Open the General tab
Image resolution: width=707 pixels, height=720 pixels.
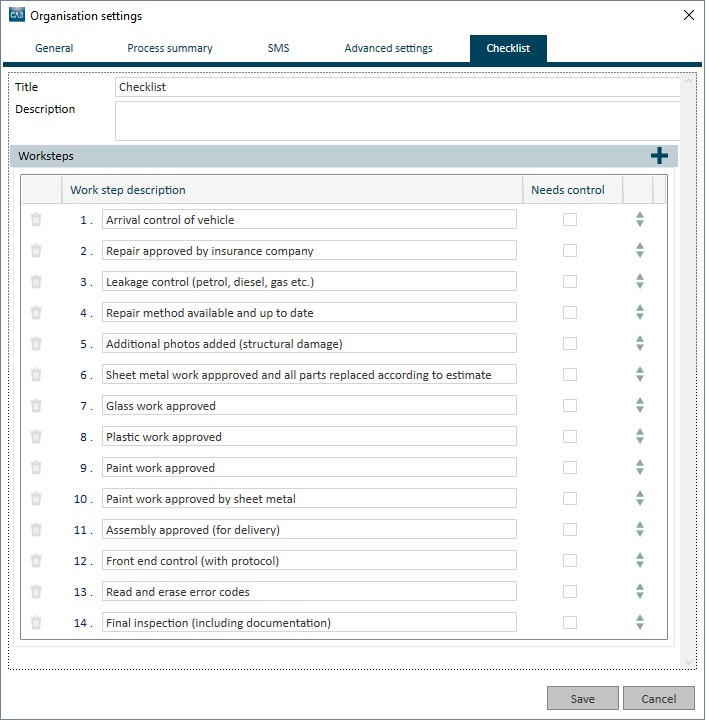54,48
